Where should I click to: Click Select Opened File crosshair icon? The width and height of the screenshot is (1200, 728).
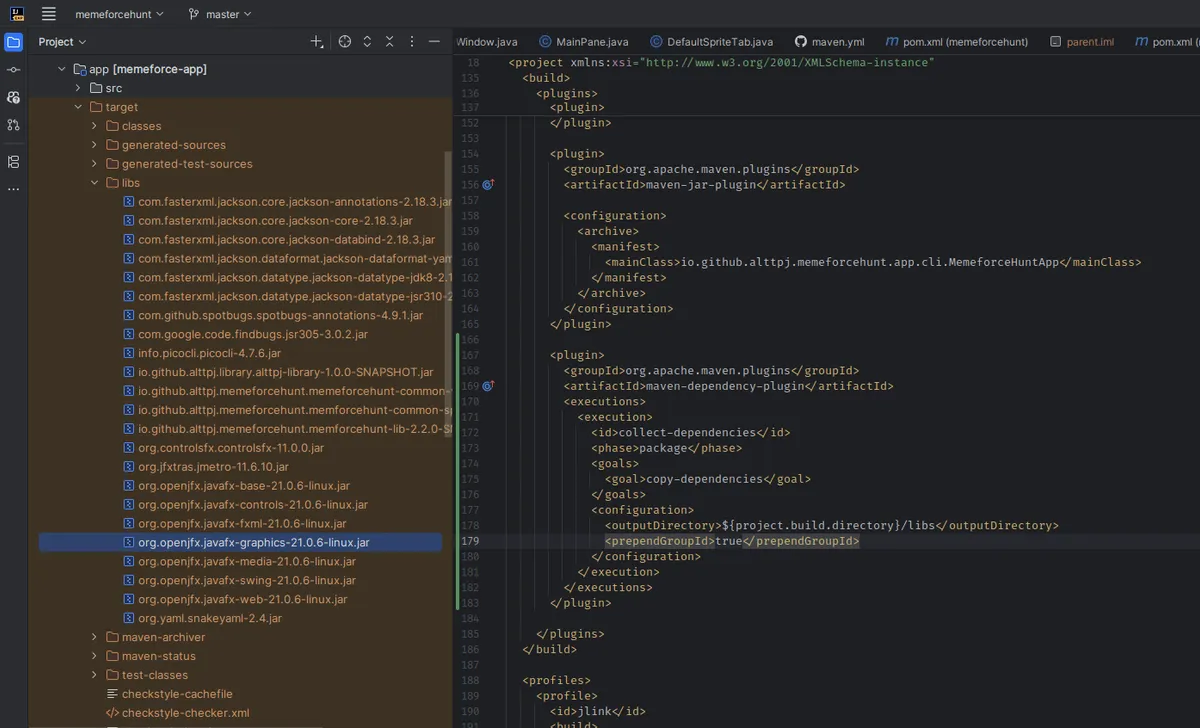click(344, 41)
